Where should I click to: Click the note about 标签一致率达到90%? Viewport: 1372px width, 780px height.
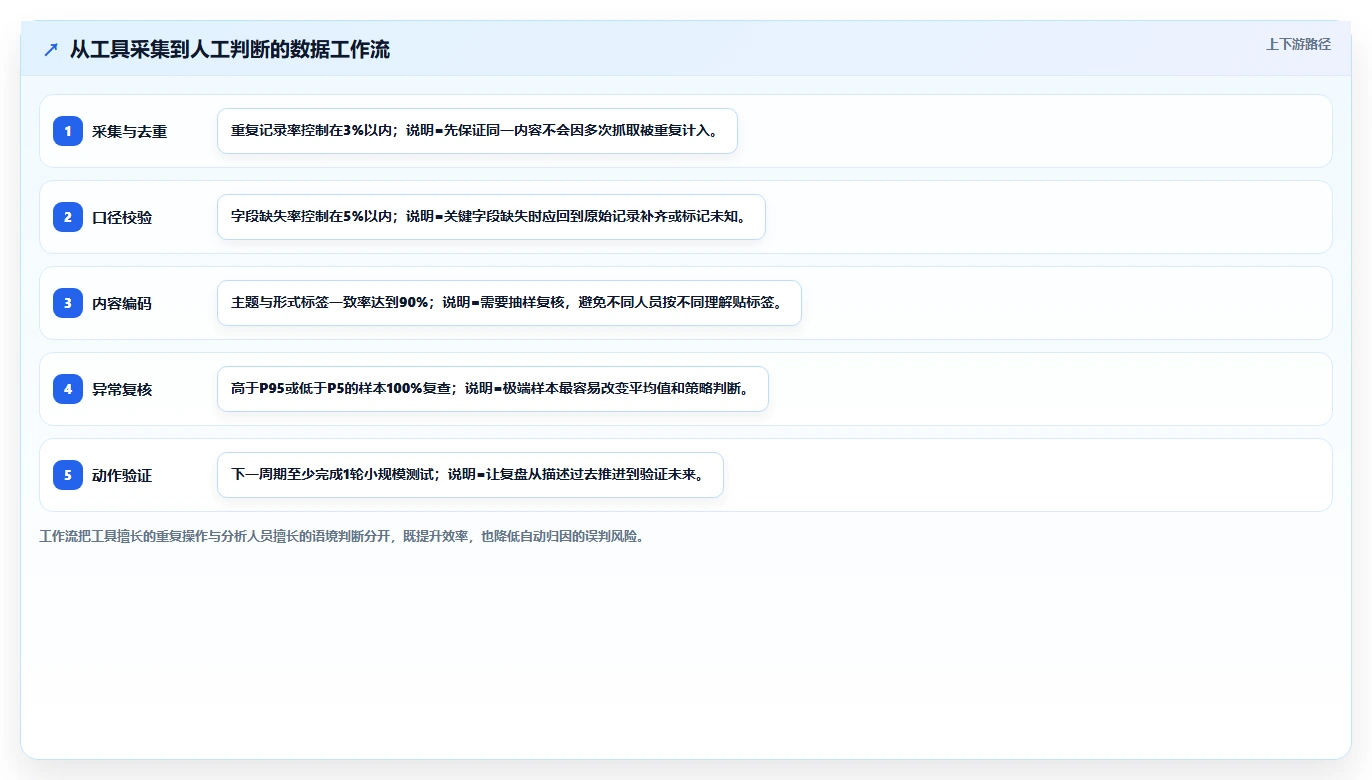(509, 303)
